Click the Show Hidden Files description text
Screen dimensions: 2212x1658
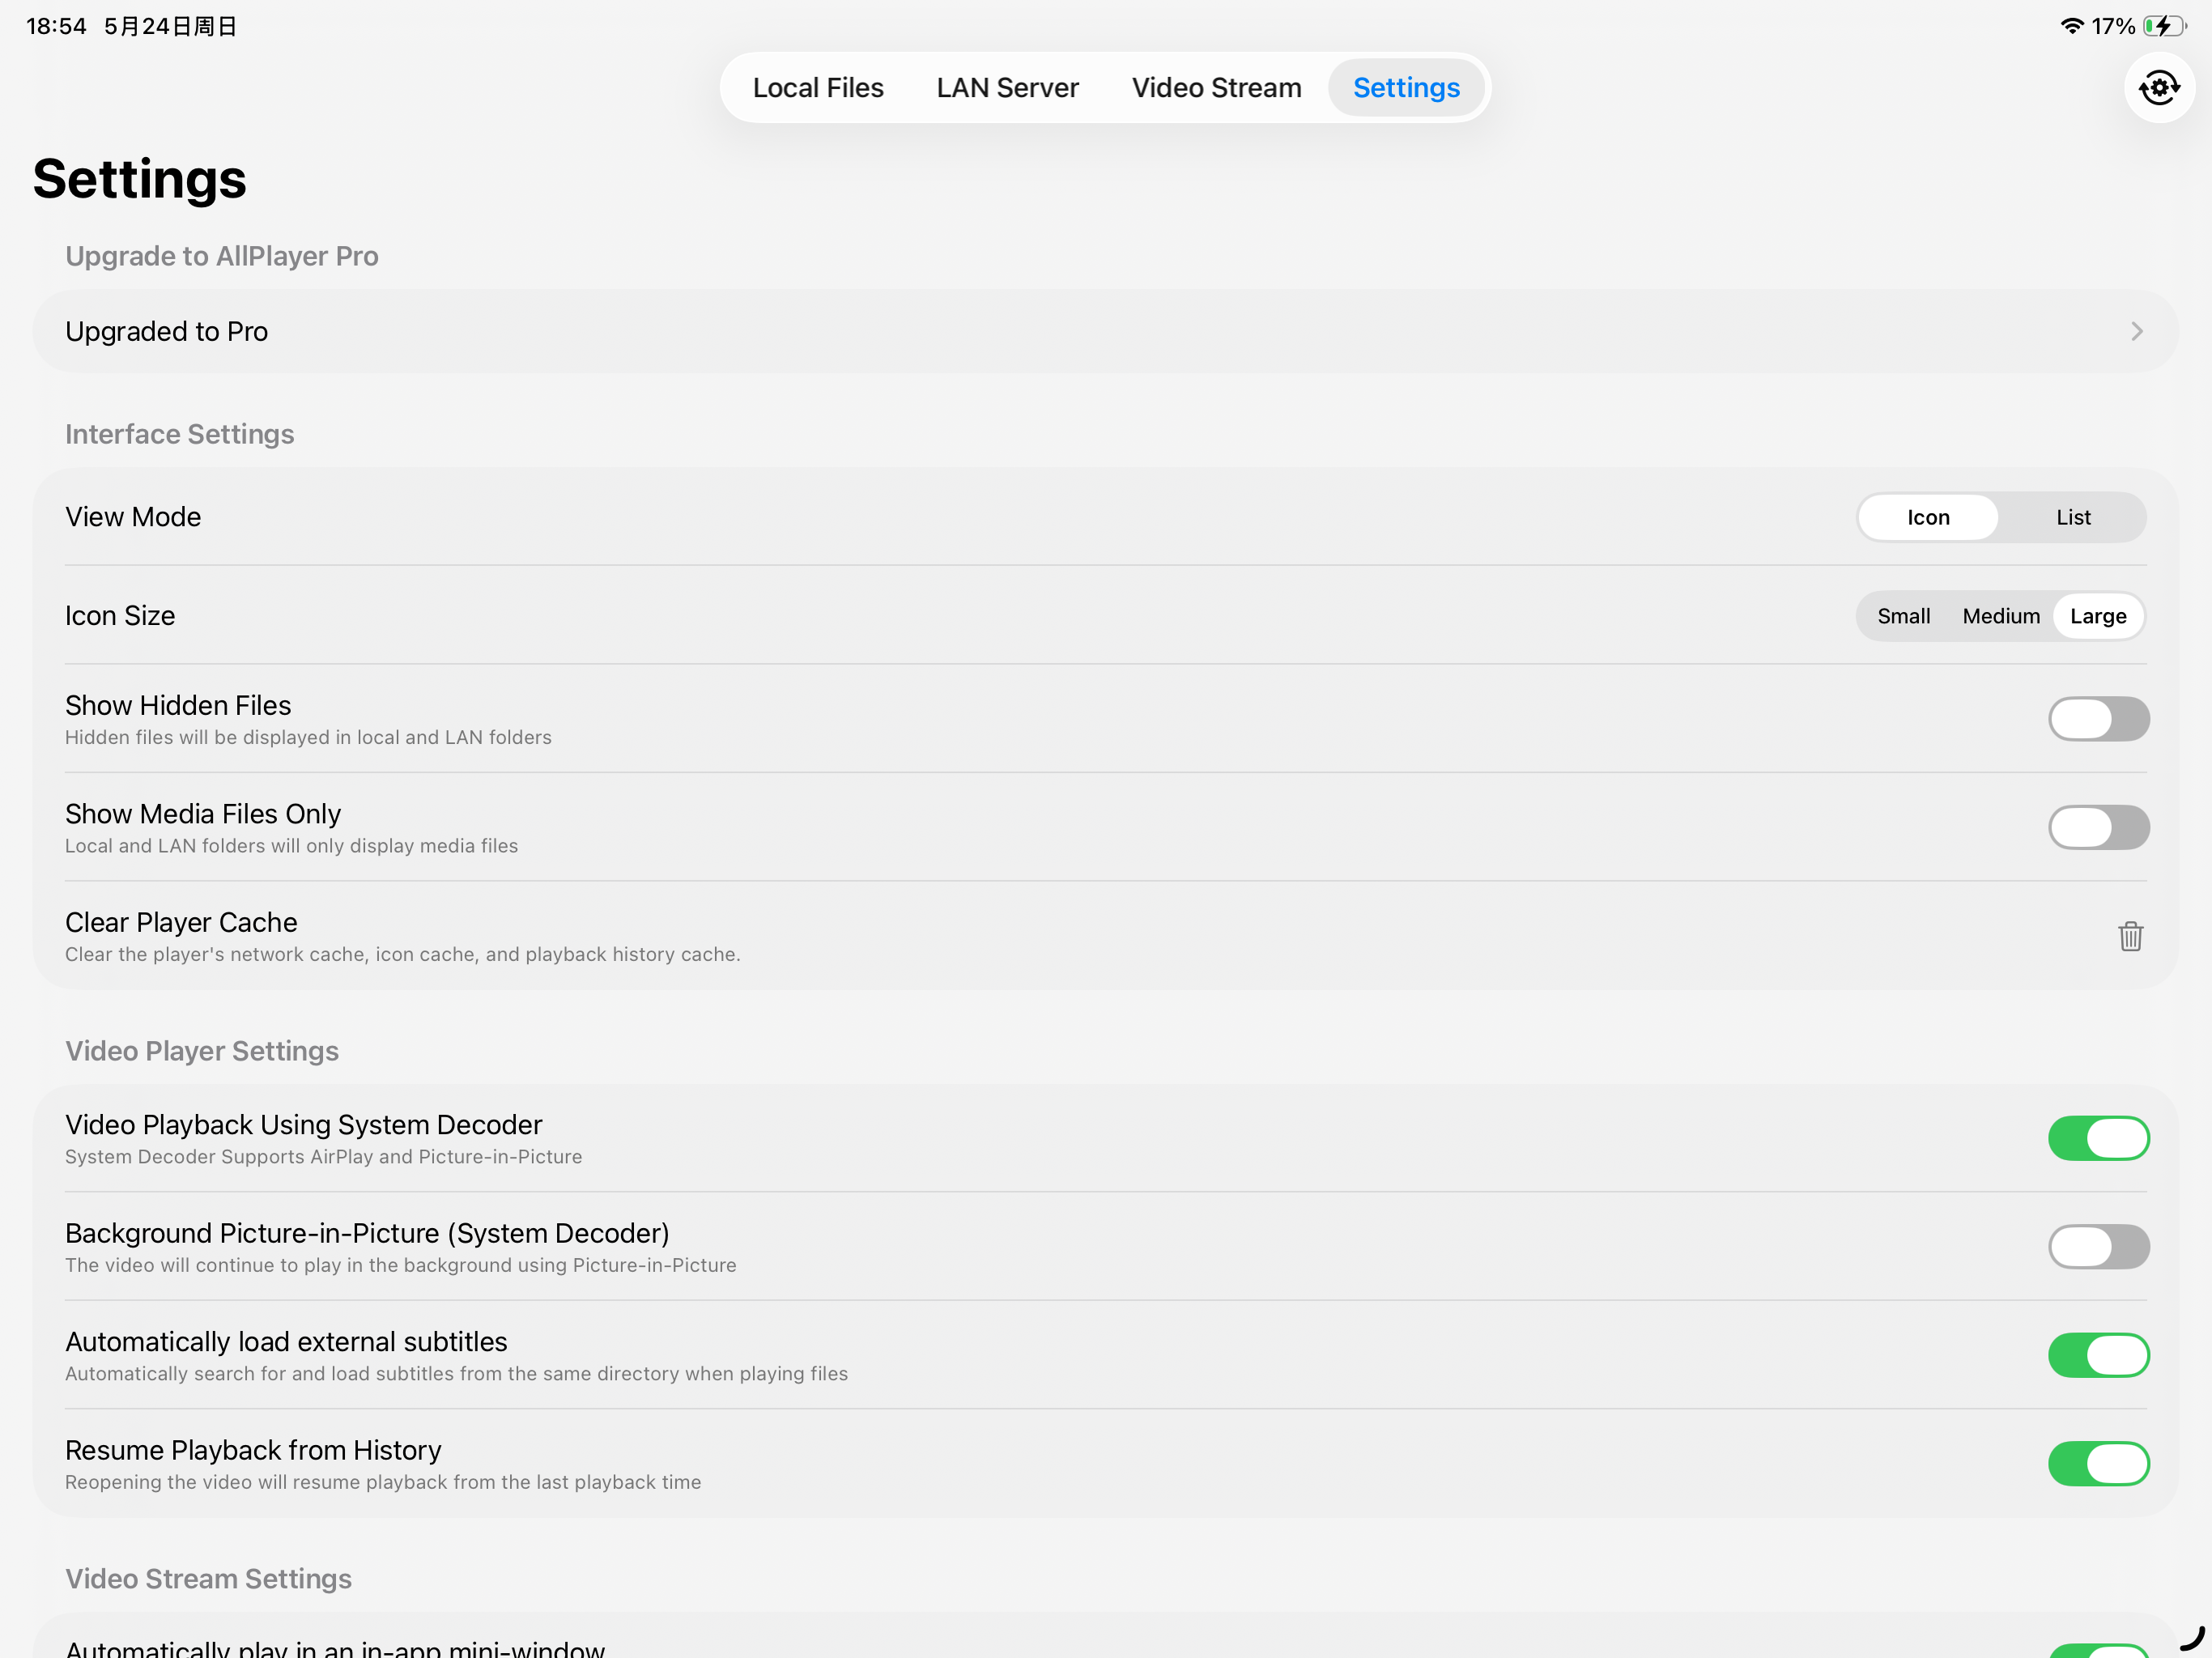308,737
